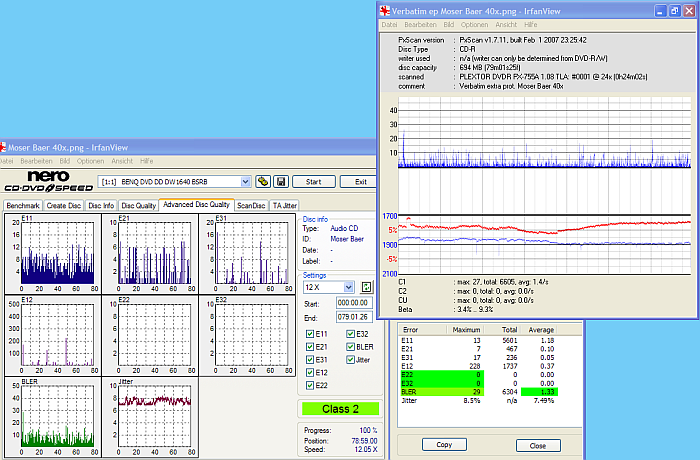Switch to the Create Disc tab
This screenshot has height=460, width=700.
[64, 205]
